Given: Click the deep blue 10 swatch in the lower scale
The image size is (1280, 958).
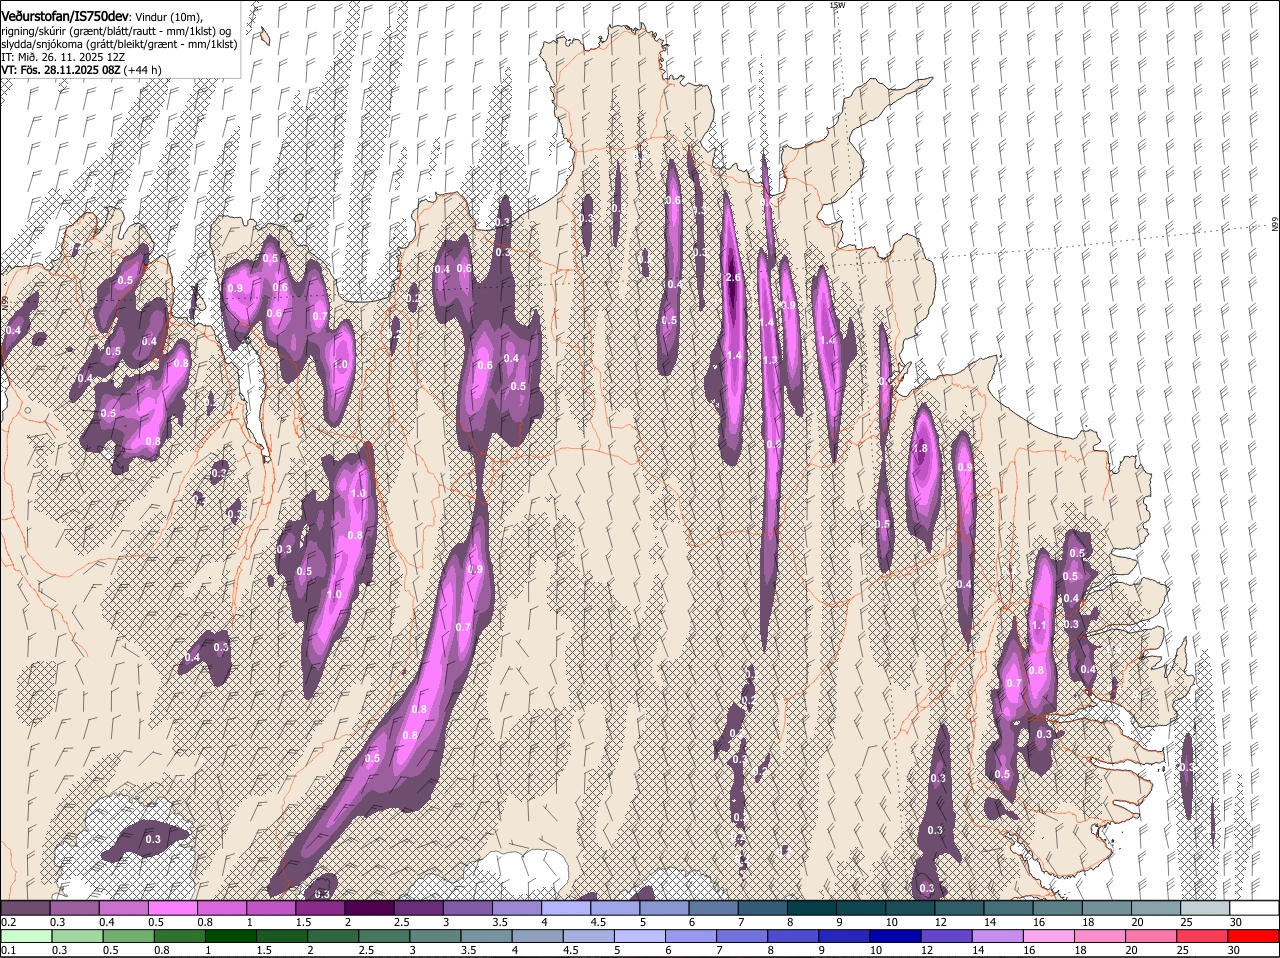Looking at the screenshot, I should 898,937.
